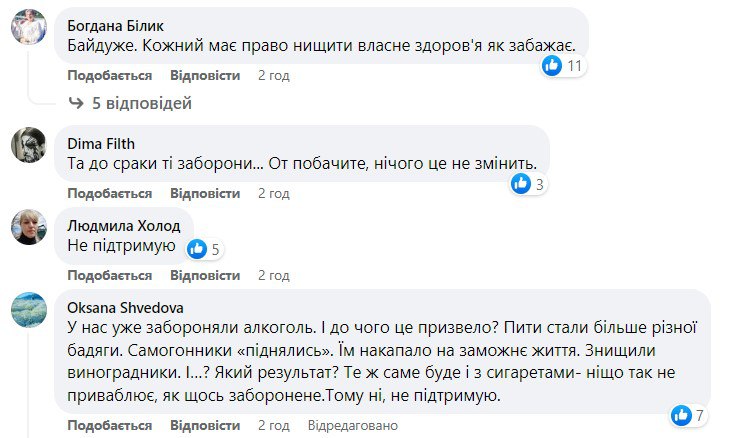736x438 pixels.
Task: Open Людмила Холод's avatar
Action: click(x=29, y=229)
